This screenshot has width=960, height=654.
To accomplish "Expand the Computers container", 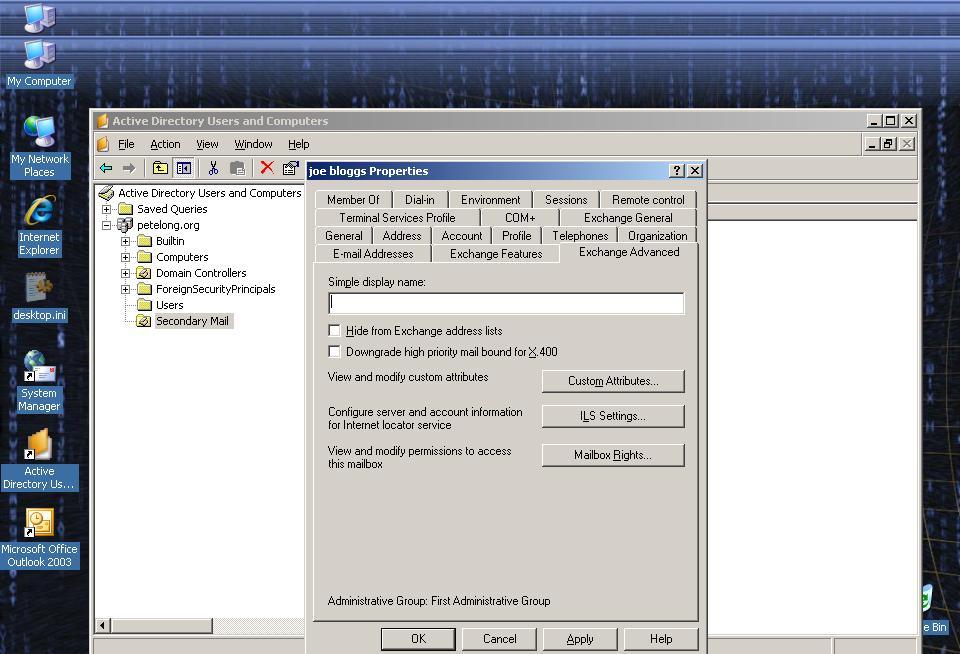I will point(126,257).
